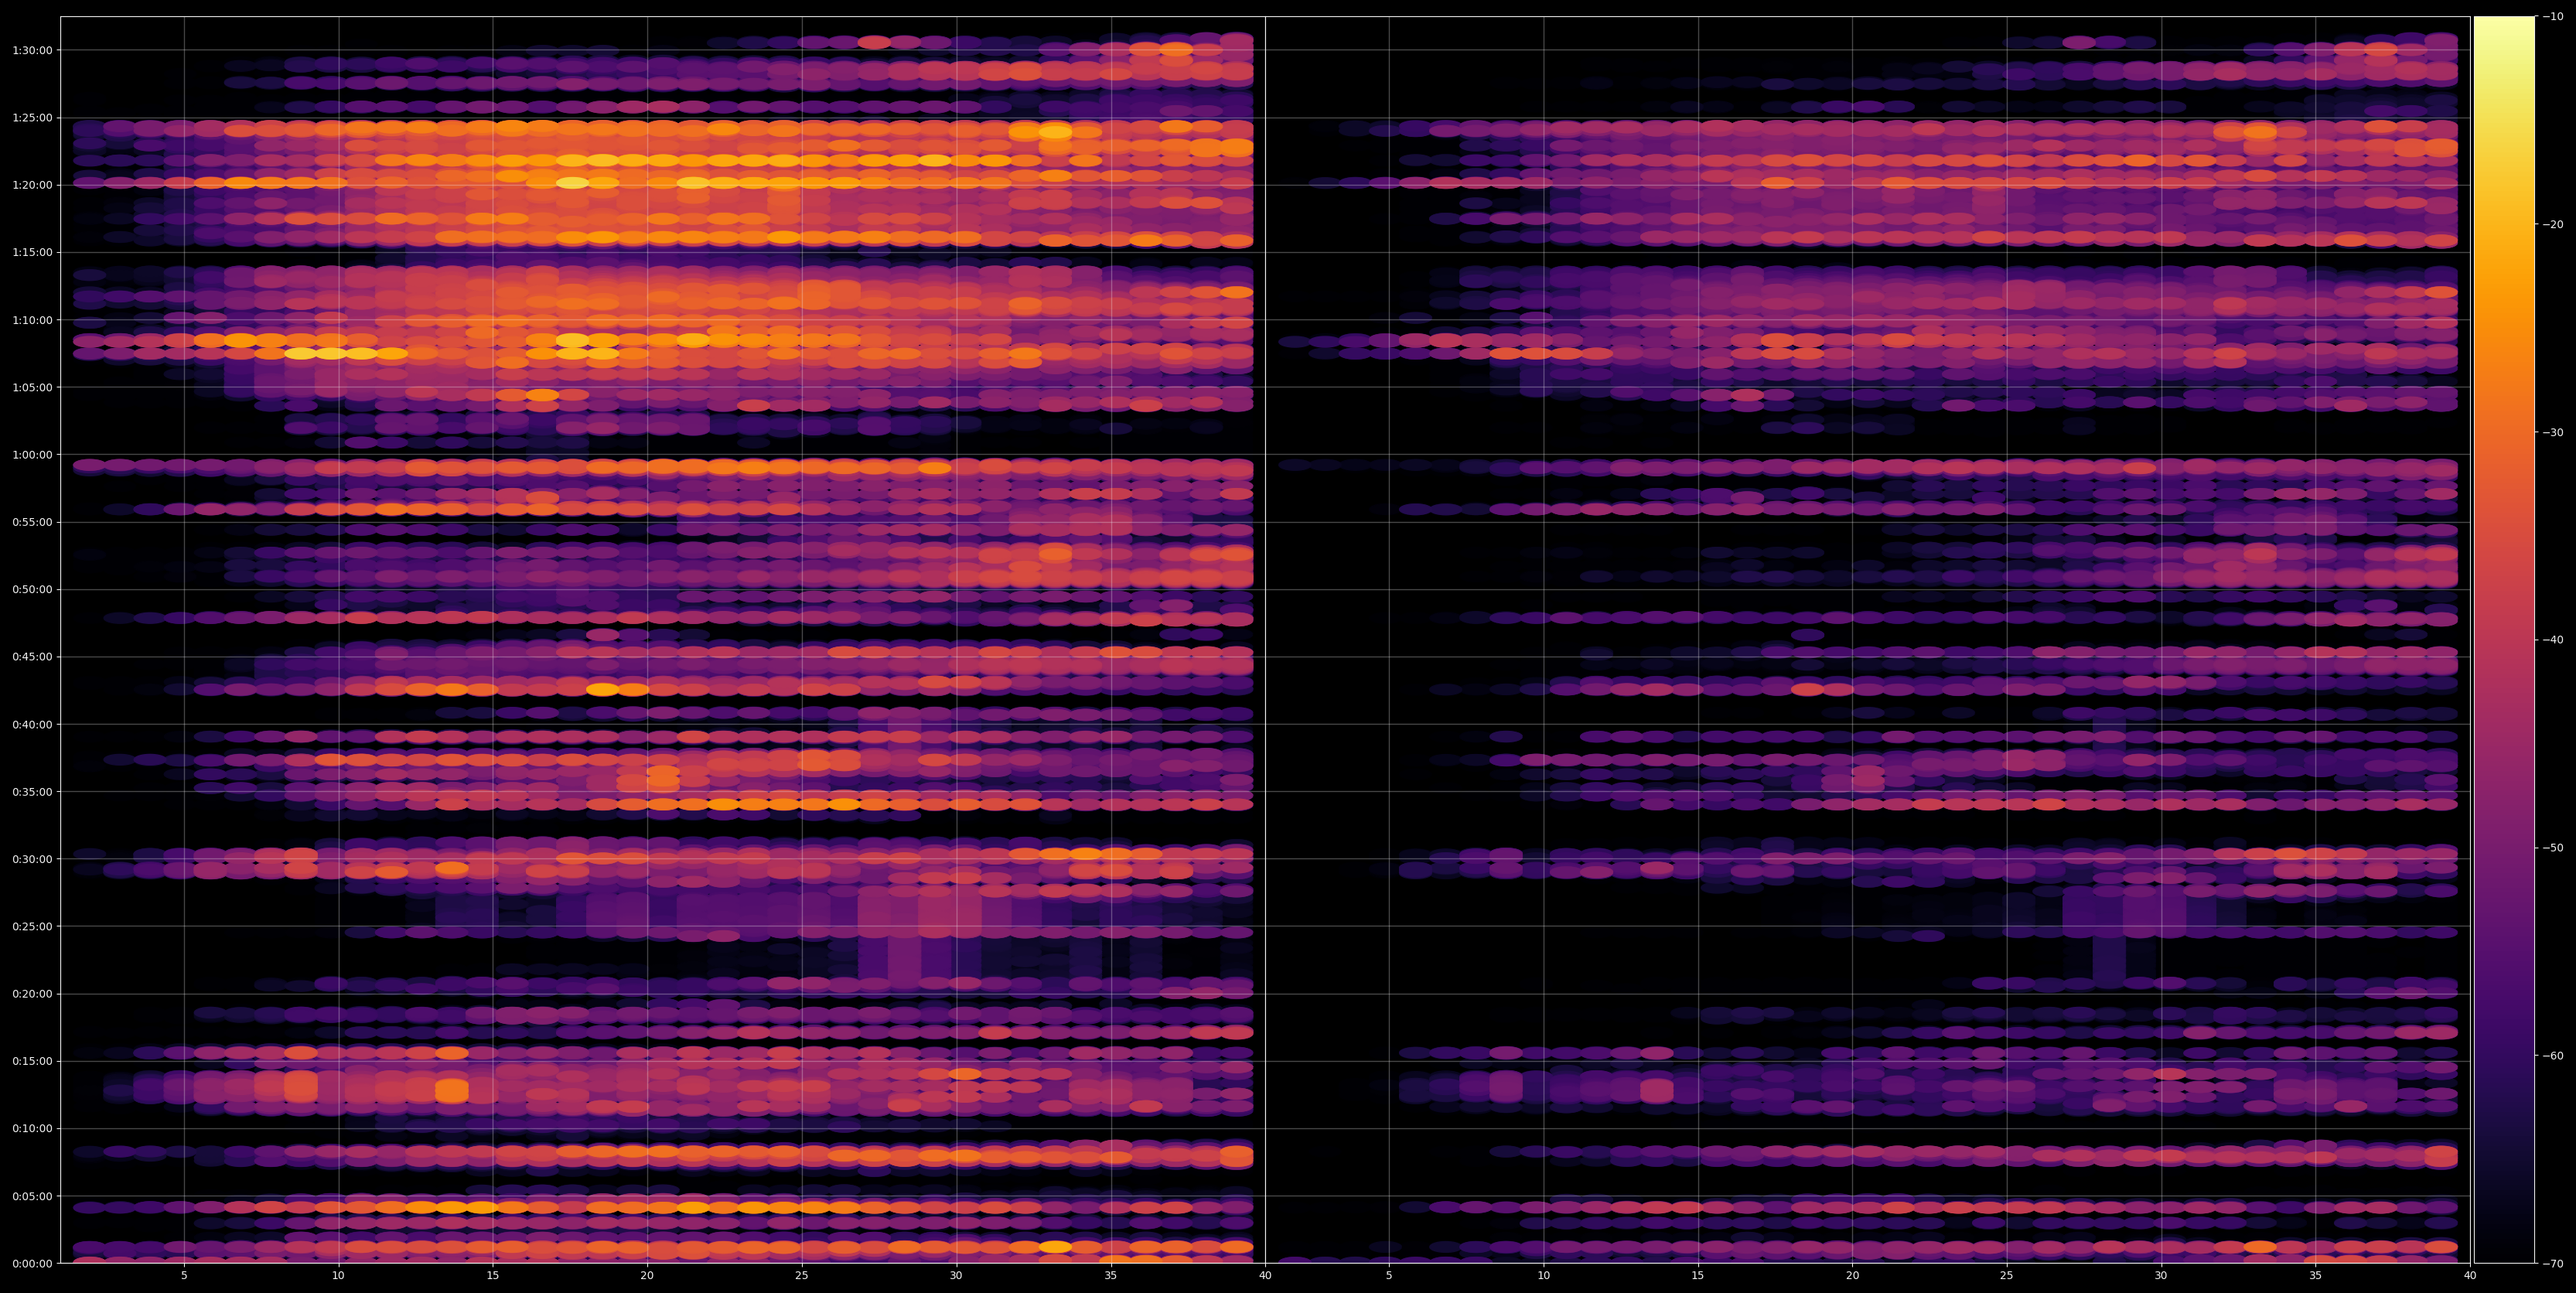
Task: Select the 1:10:00 y-axis tick label
Action: (32, 320)
